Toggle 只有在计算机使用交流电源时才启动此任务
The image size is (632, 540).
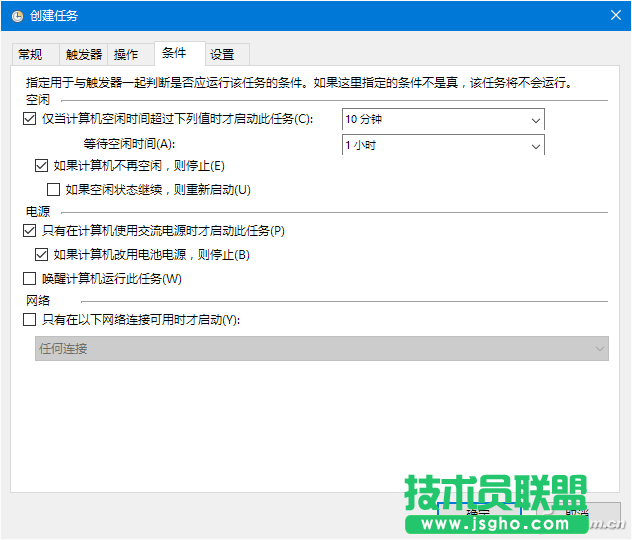(x=28, y=231)
